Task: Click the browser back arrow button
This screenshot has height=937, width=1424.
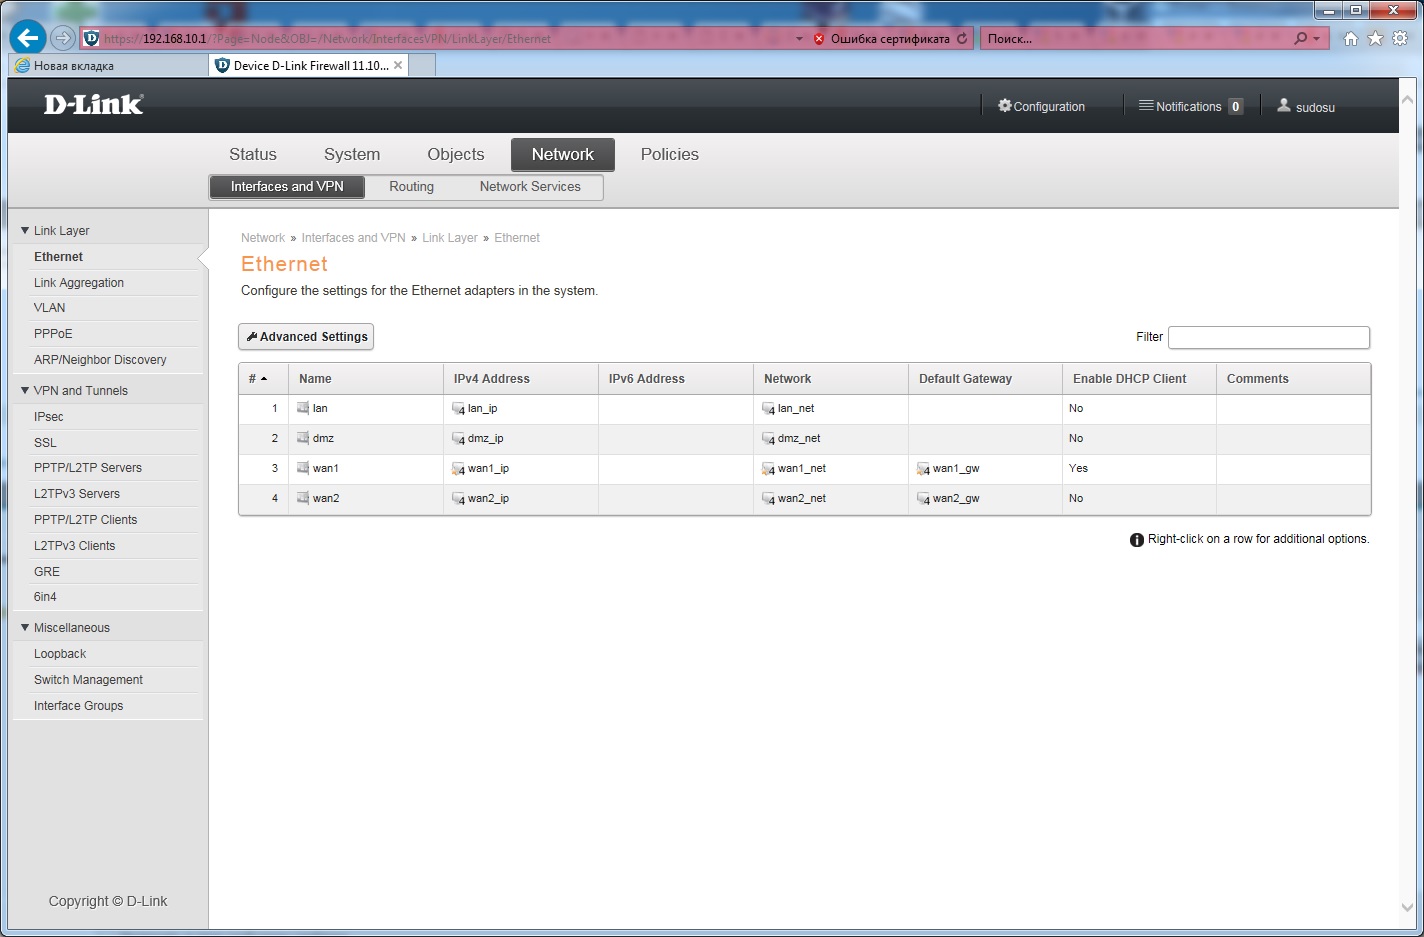Action: (x=28, y=38)
